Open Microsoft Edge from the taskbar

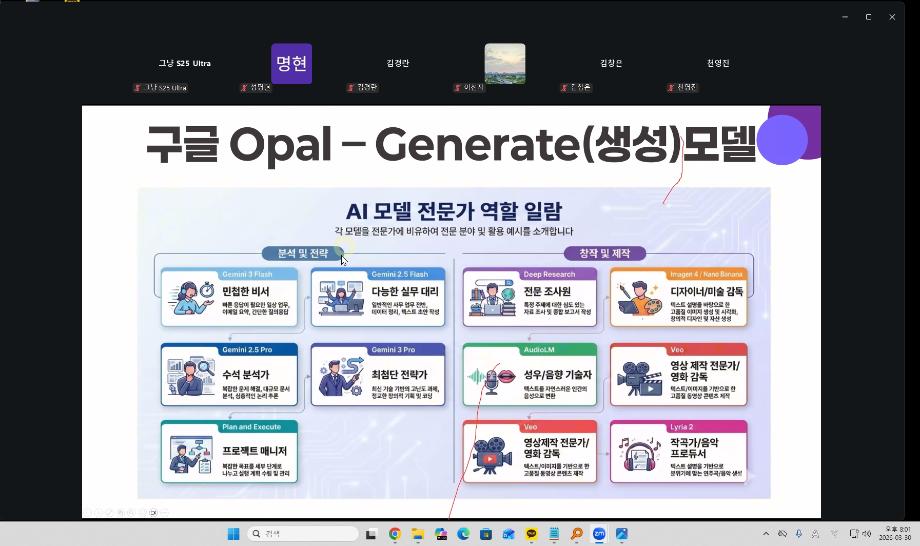(462, 534)
